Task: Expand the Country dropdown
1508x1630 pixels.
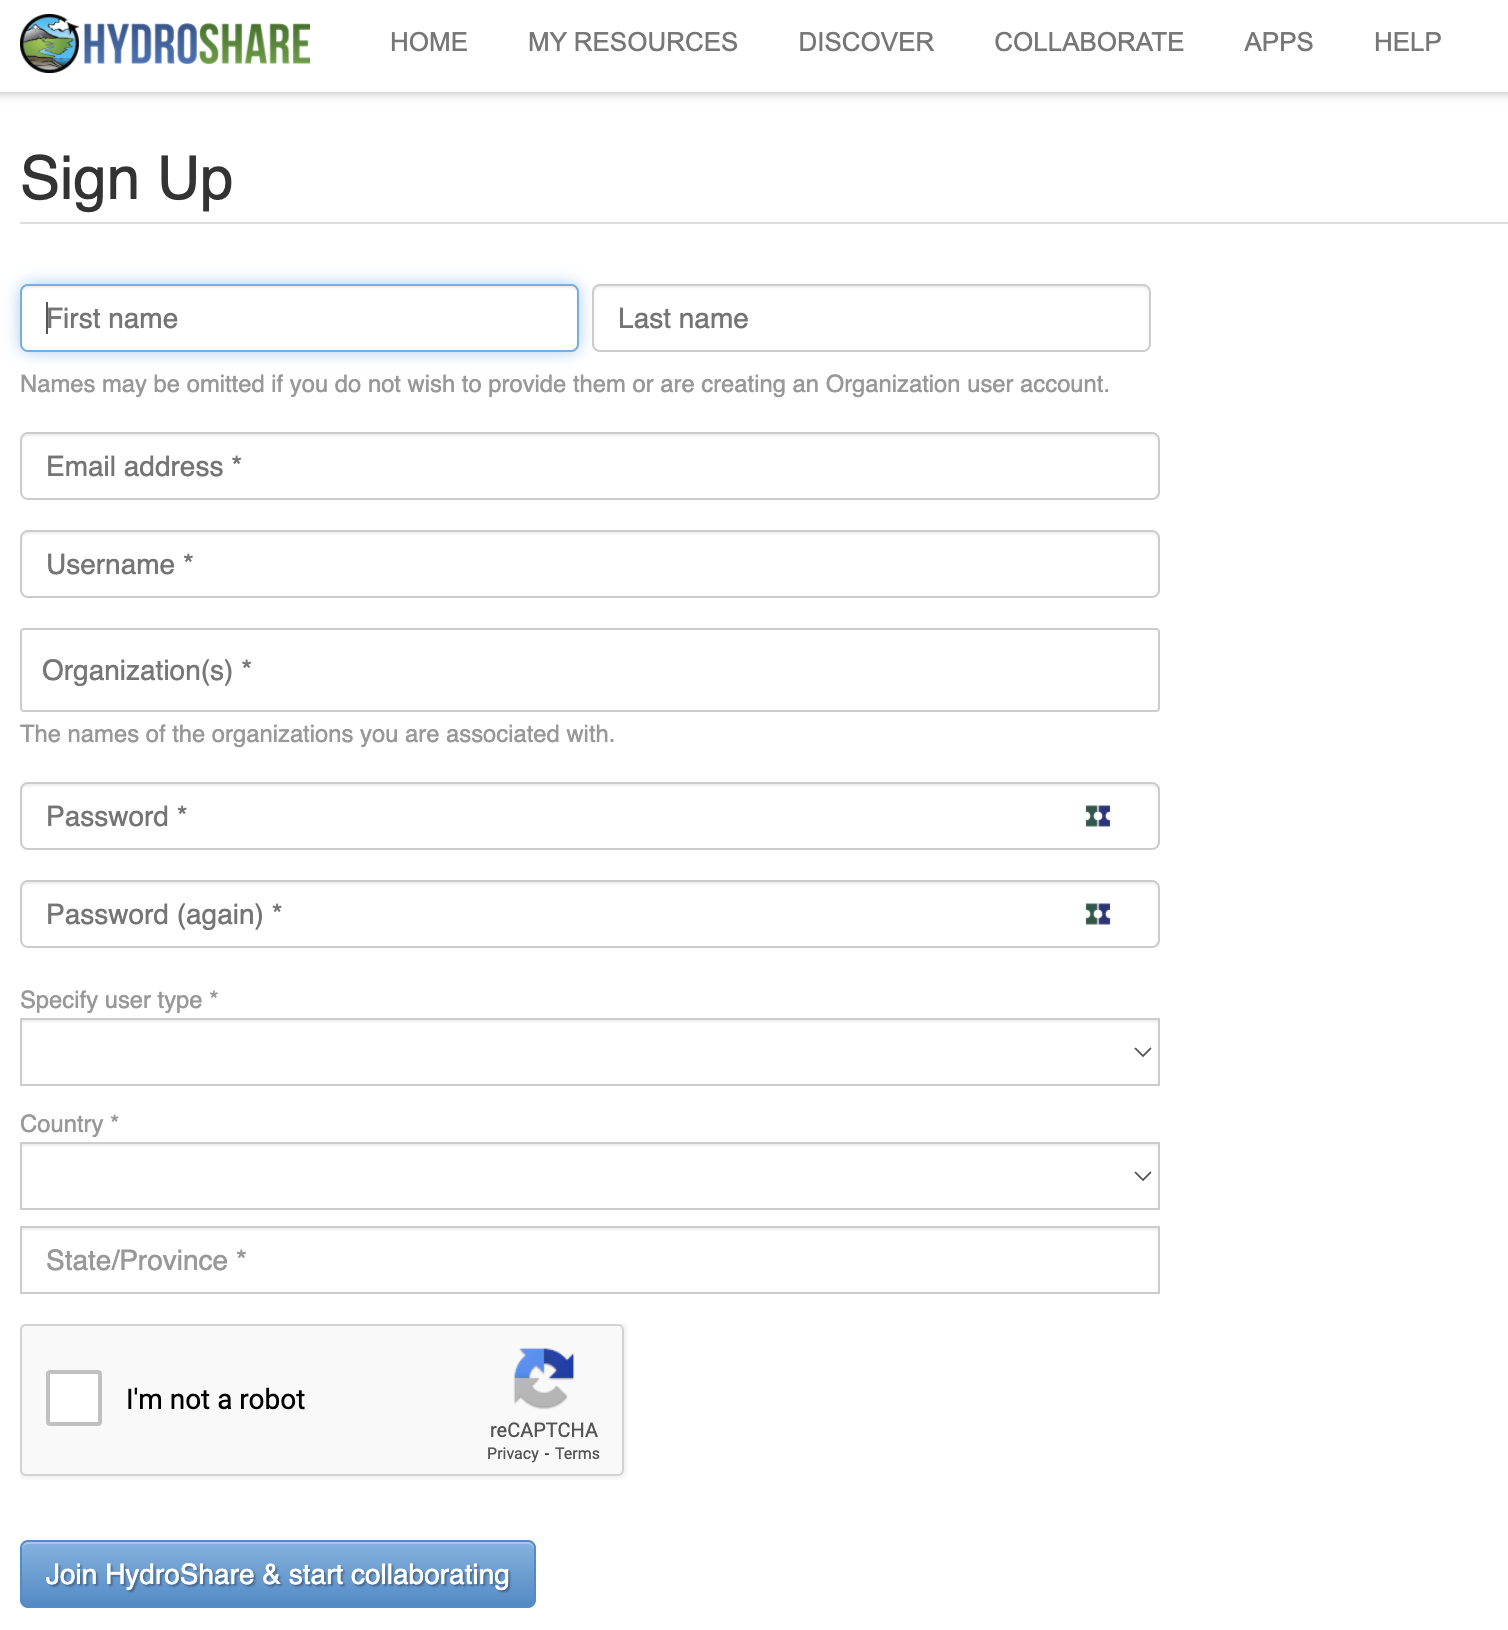Action: coord(589,1176)
